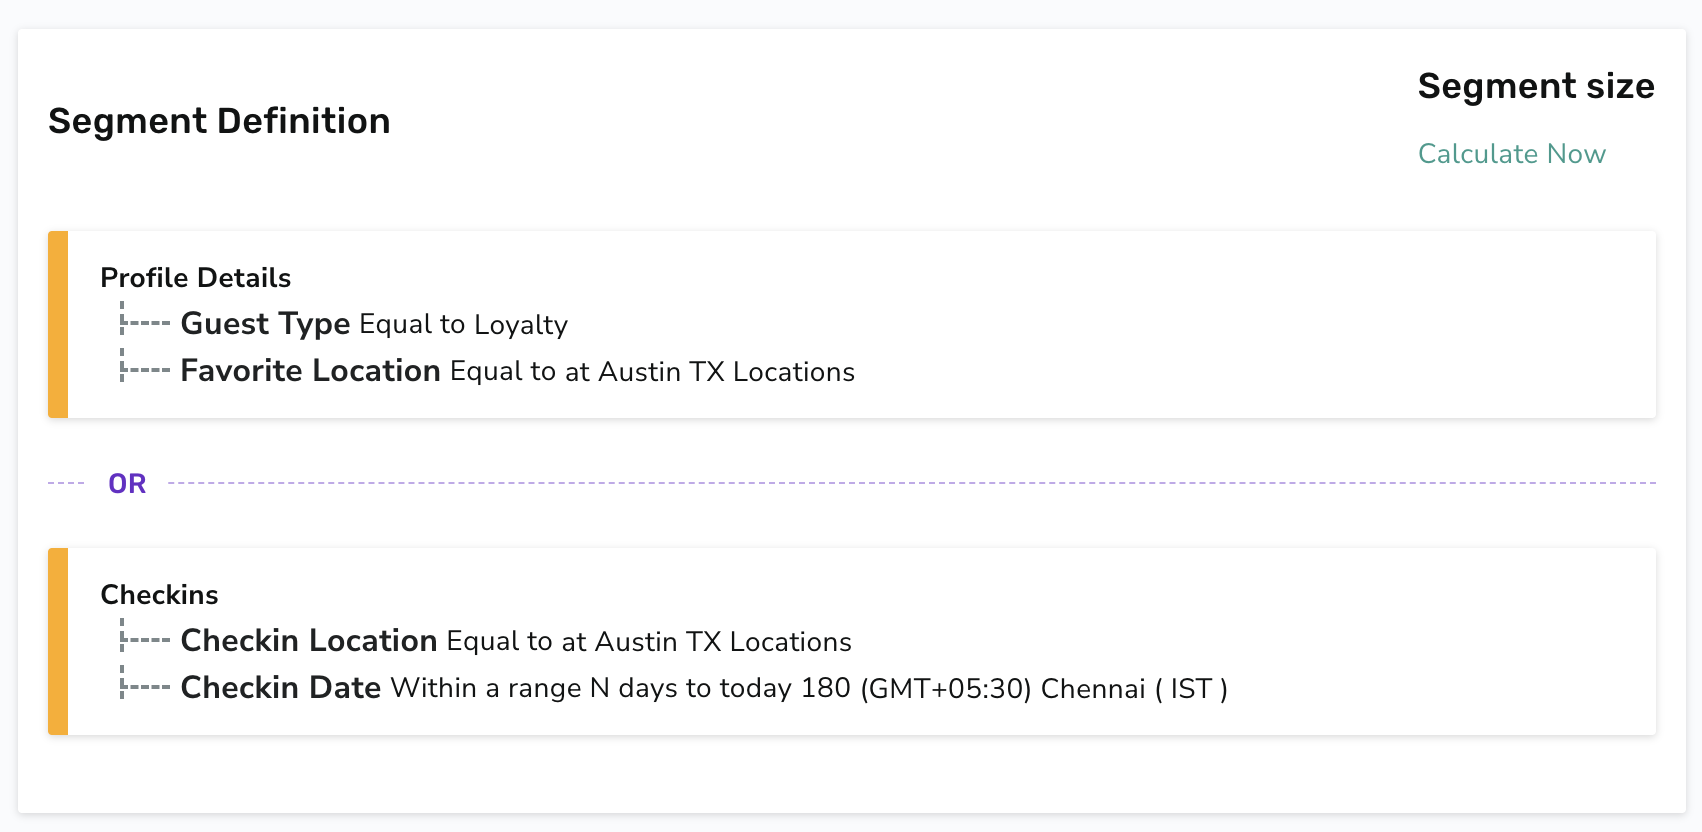The image size is (1702, 832).
Task: Click the tree connector beside Checkin Location
Action: 145,636
